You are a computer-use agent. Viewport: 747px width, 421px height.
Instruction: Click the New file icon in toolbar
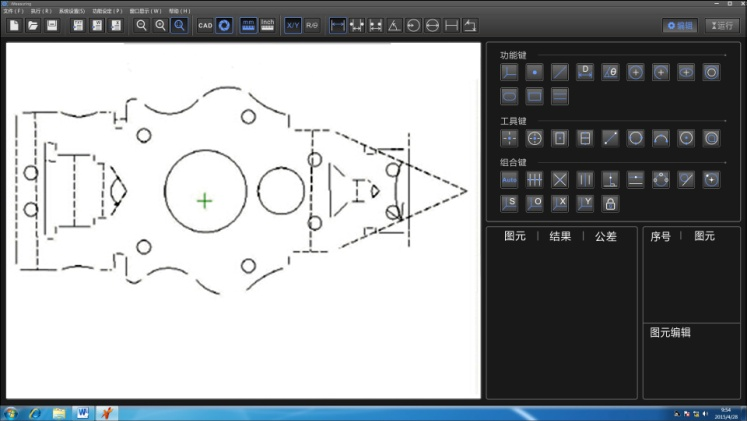click(15, 25)
